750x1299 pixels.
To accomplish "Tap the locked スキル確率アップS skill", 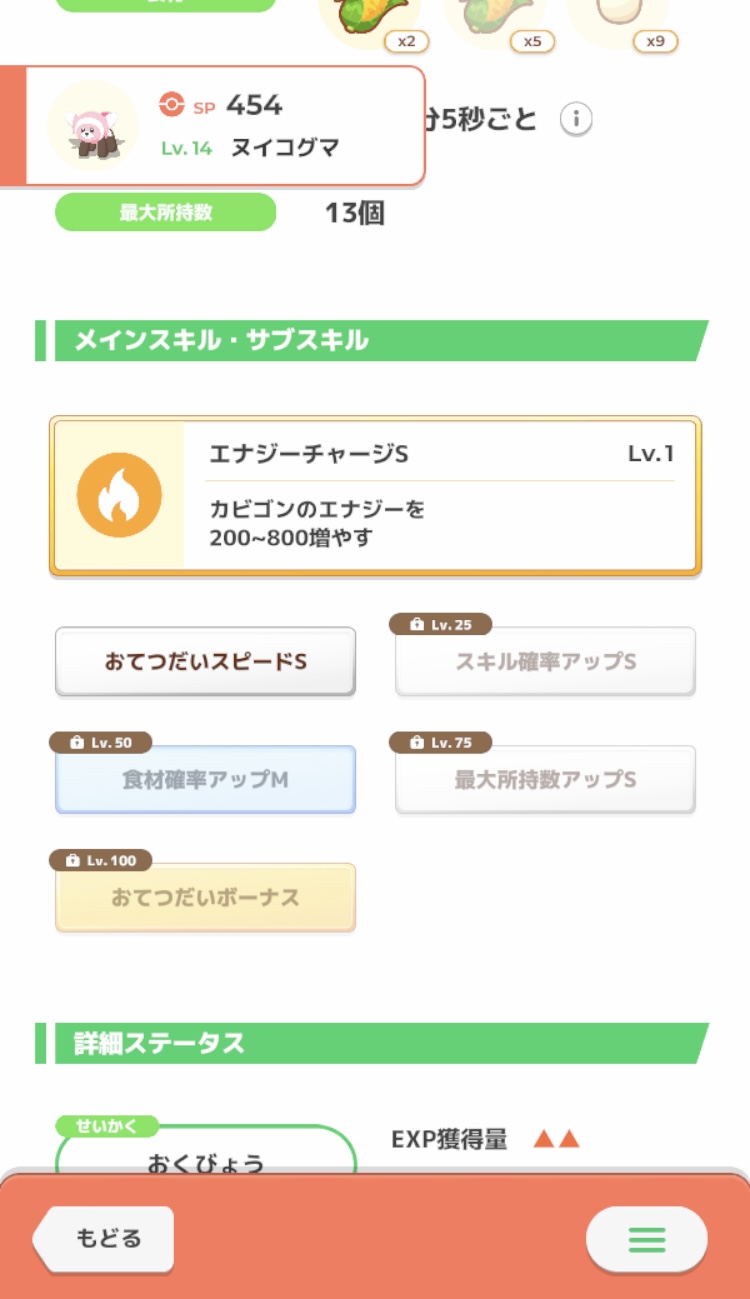I will [545, 662].
